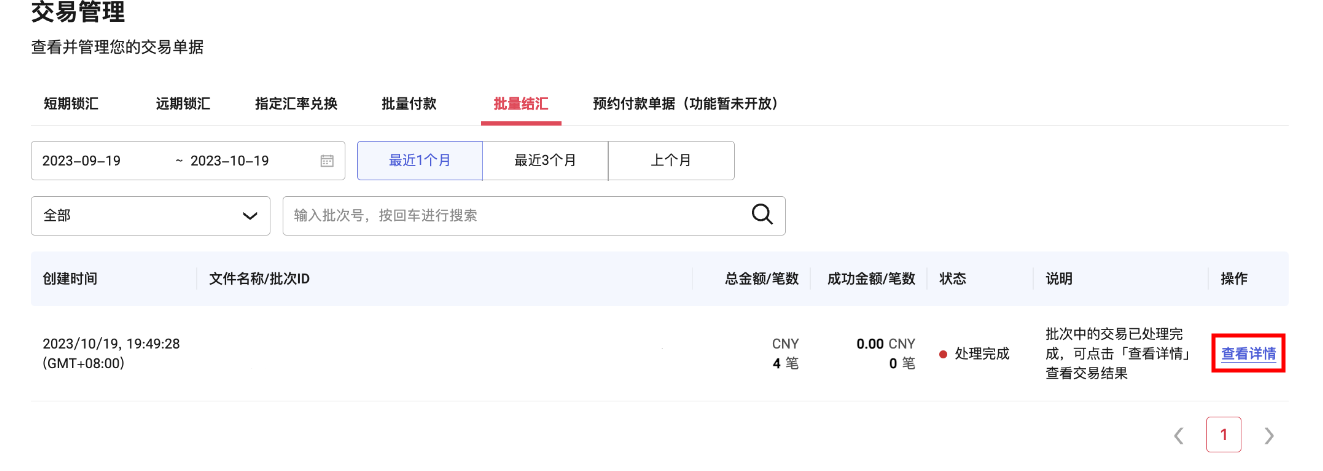Click the calendar icon in date range
This screenshot has height=471, width=1323.
click(x=327, y=161)
